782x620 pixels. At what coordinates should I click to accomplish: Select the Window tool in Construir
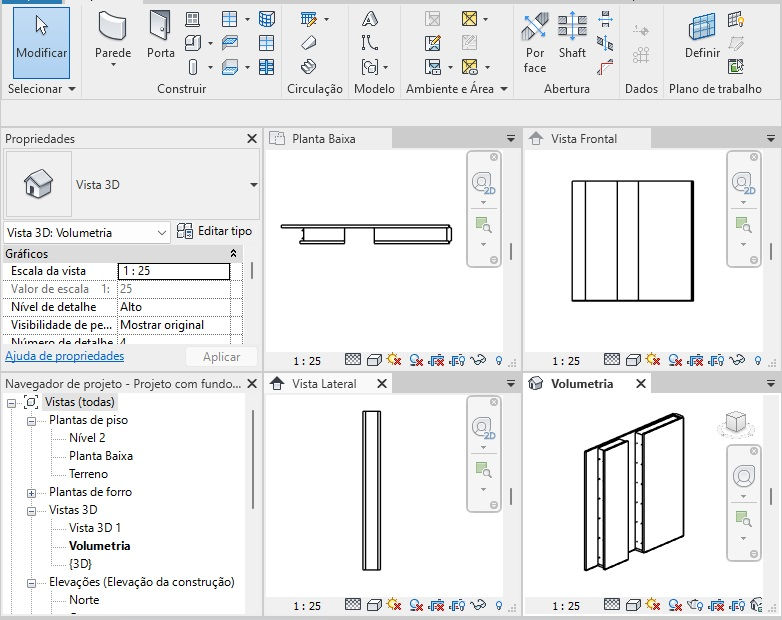(x=193, y=19)
